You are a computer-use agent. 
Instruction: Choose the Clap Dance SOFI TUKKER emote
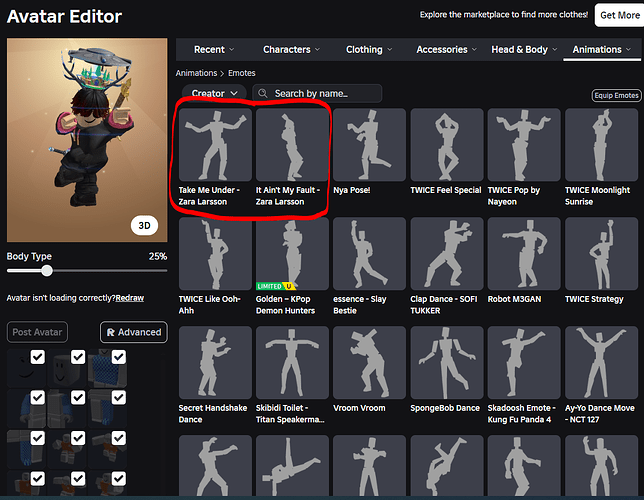[x=447, y=253]
